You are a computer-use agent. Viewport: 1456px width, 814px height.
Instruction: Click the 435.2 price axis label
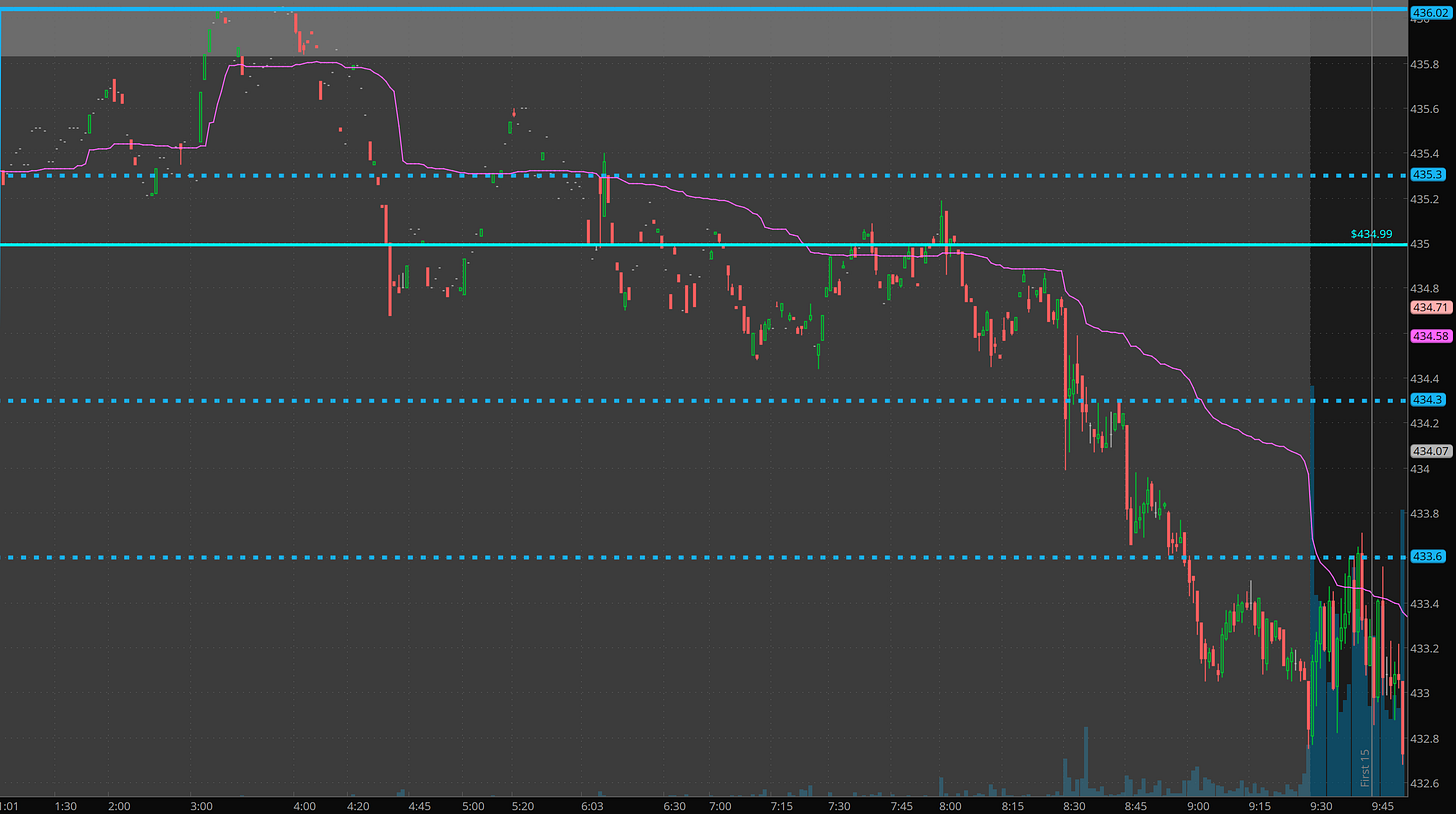click(x=1424, y=199)
